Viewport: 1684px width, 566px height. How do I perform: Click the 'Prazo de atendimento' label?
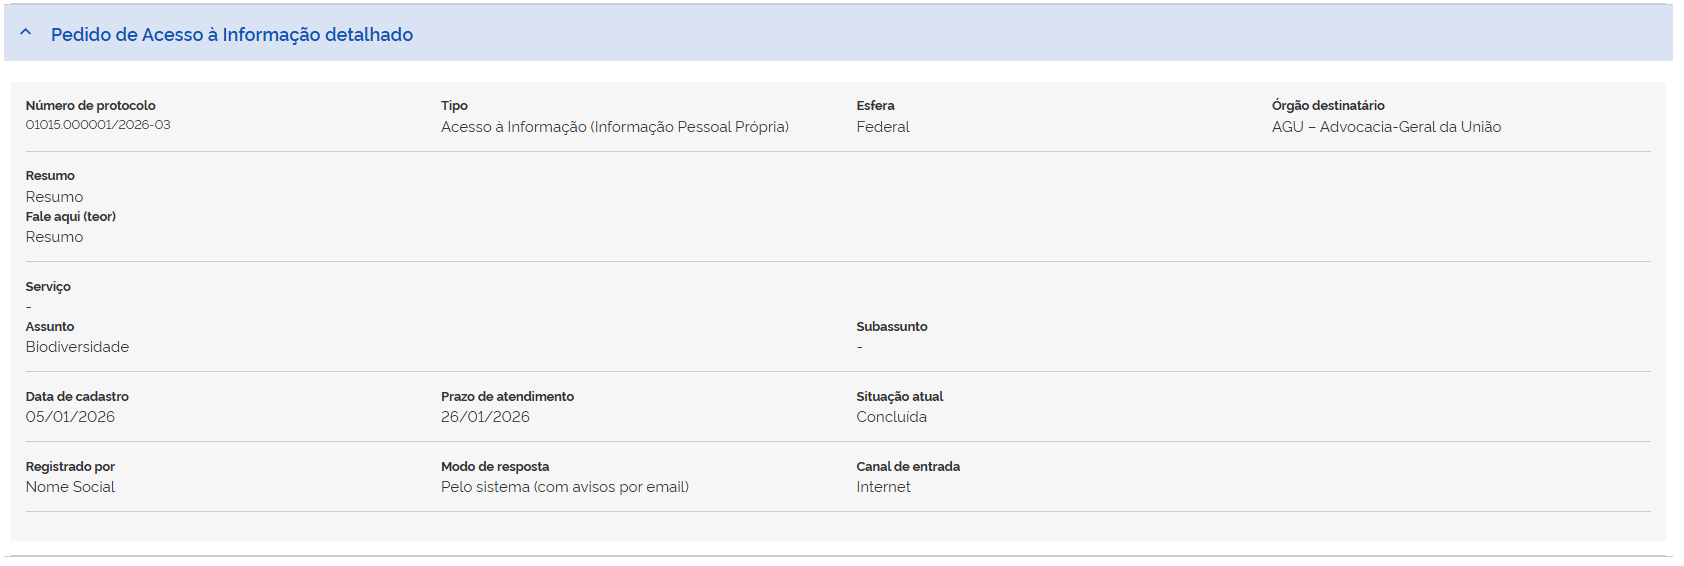[507, 397]
